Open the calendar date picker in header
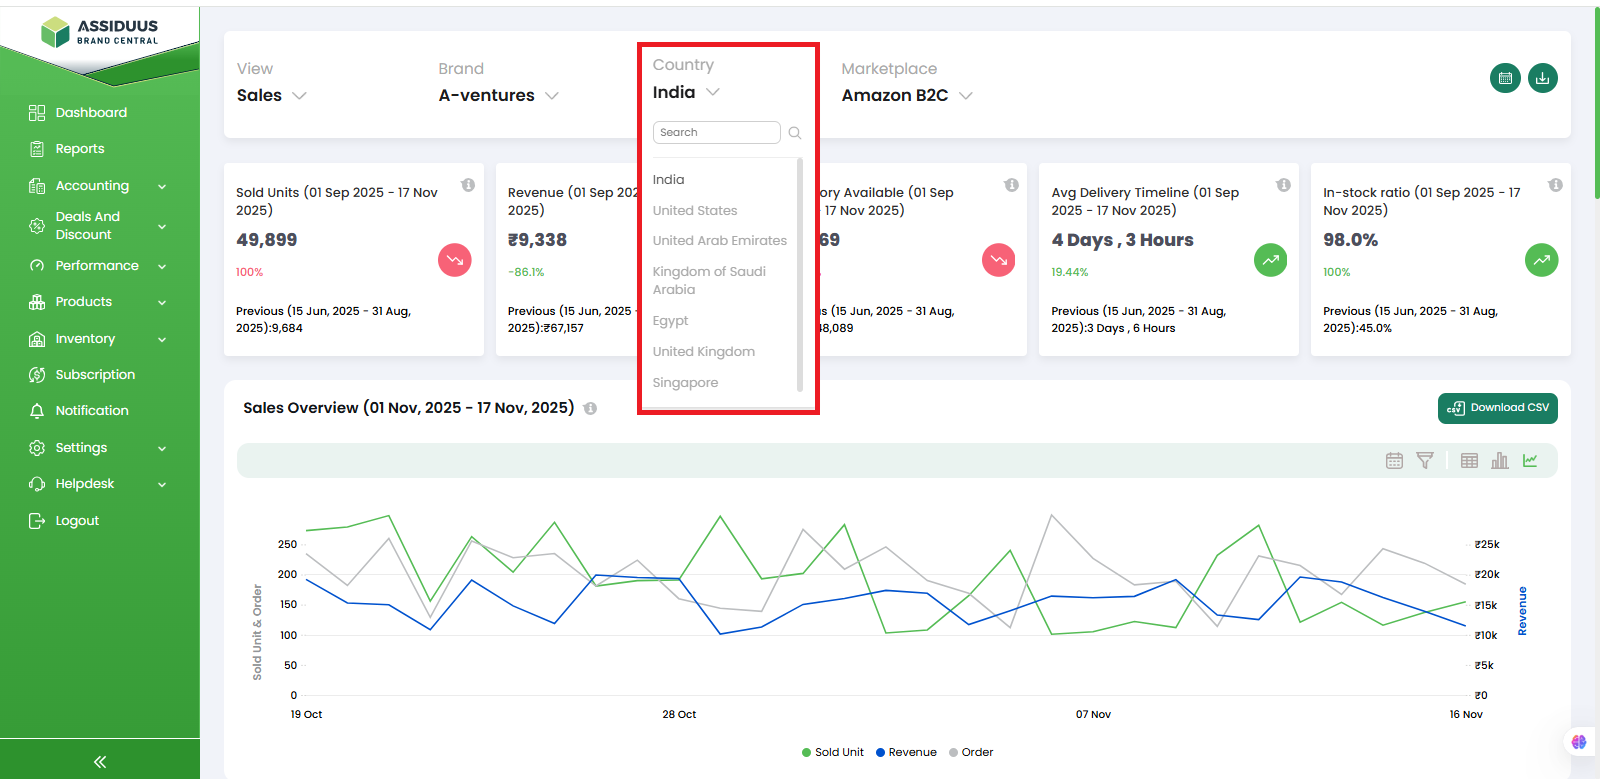This screenshot has height=779, width=1600. (1504, 78)
